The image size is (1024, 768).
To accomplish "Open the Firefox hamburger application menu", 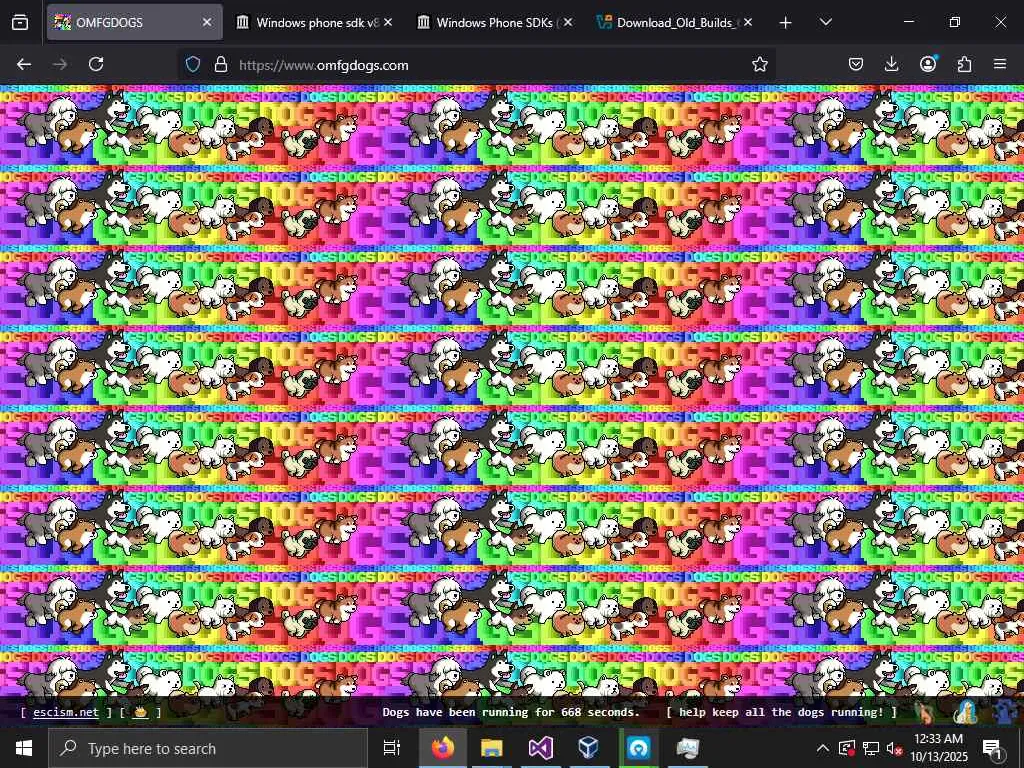I will (x=1000, y=64).
